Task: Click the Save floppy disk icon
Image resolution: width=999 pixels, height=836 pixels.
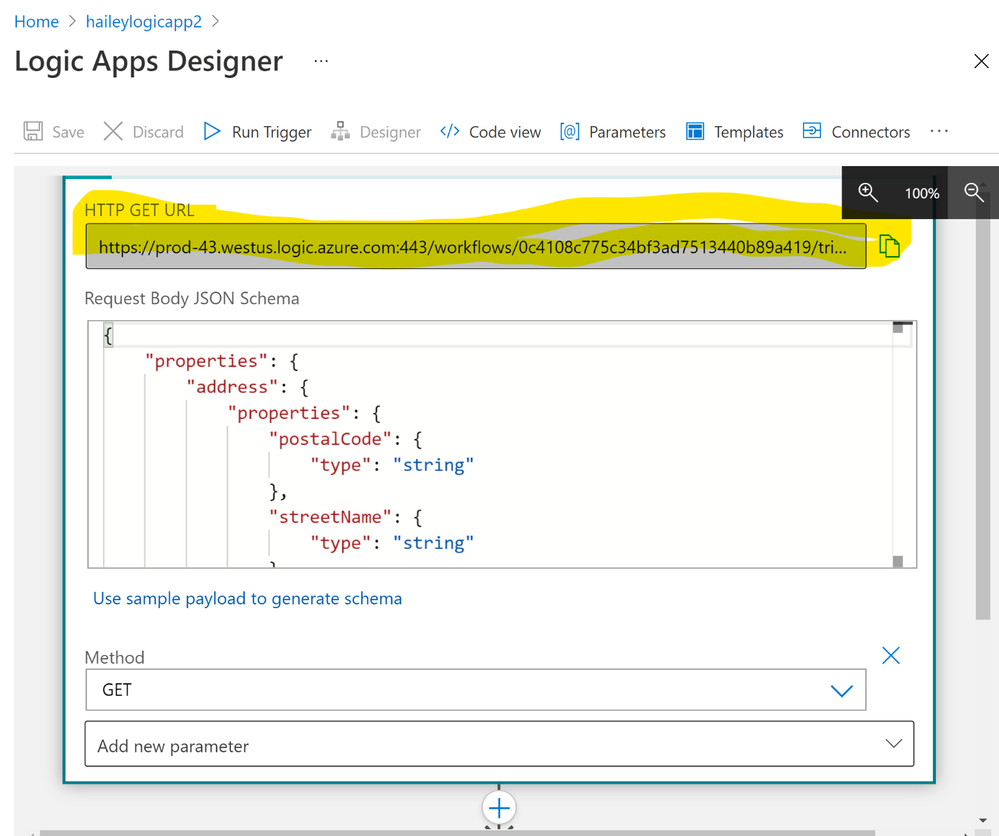Action: (x=33, y=131)
